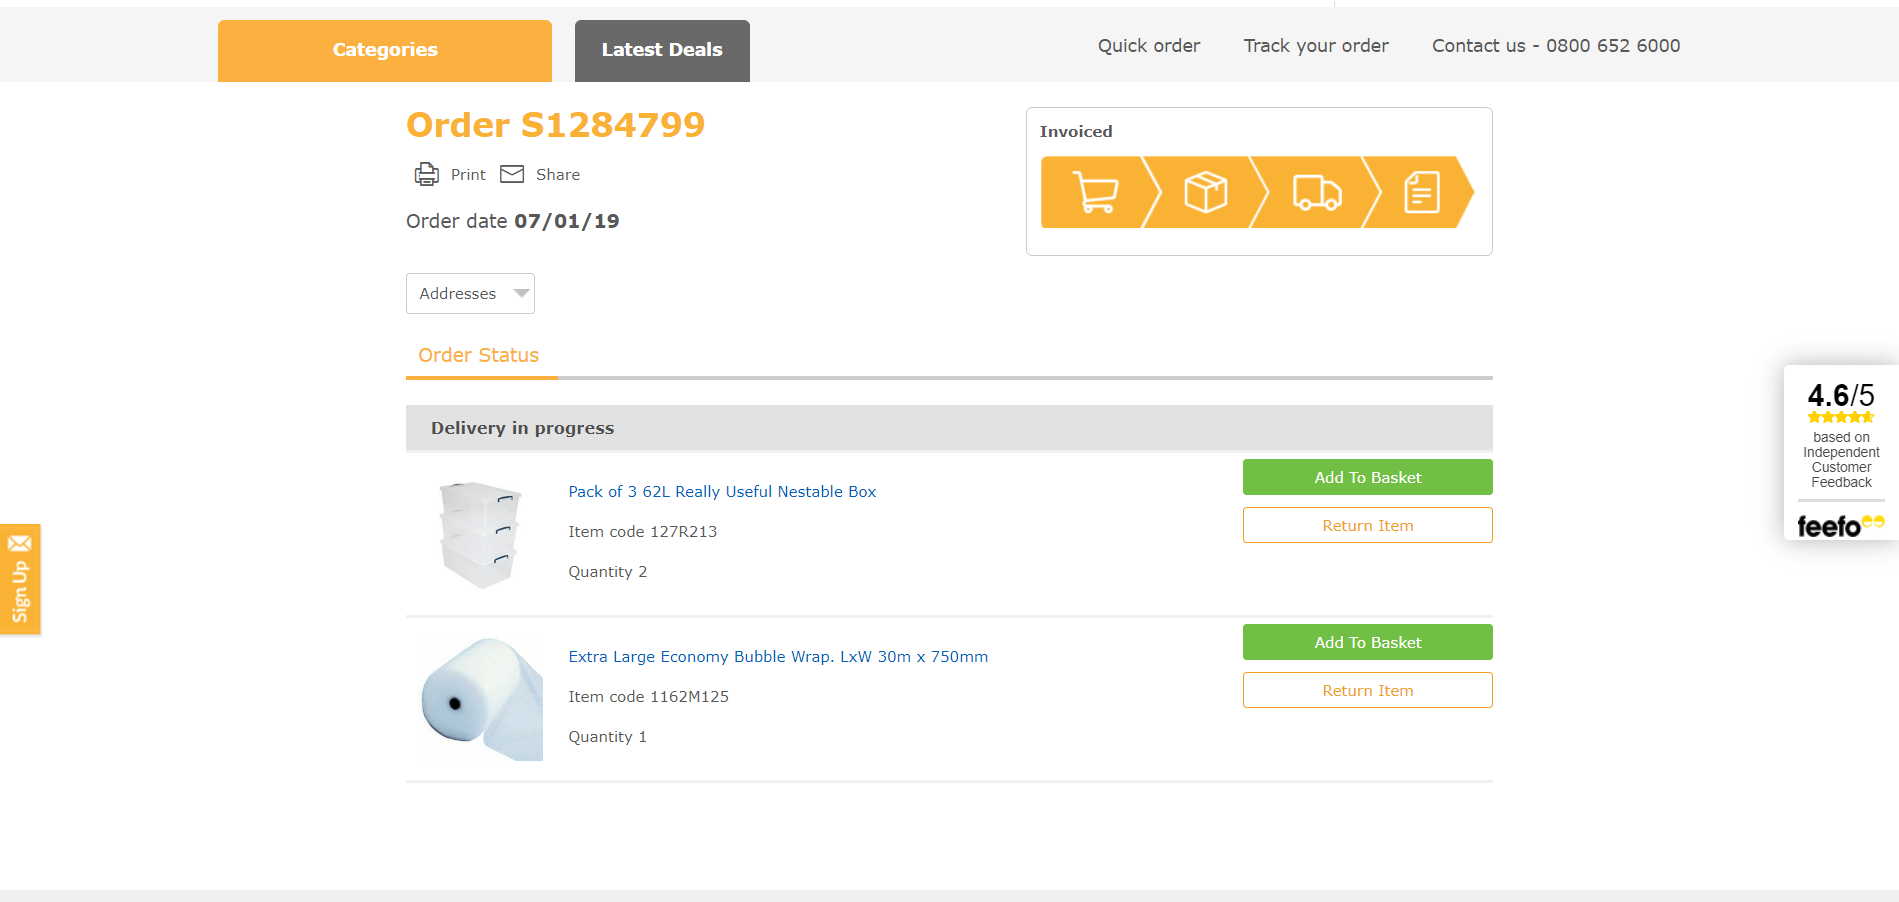Click the feefo logo
Screen dimensions: 1899x902
coord(1840,526)
